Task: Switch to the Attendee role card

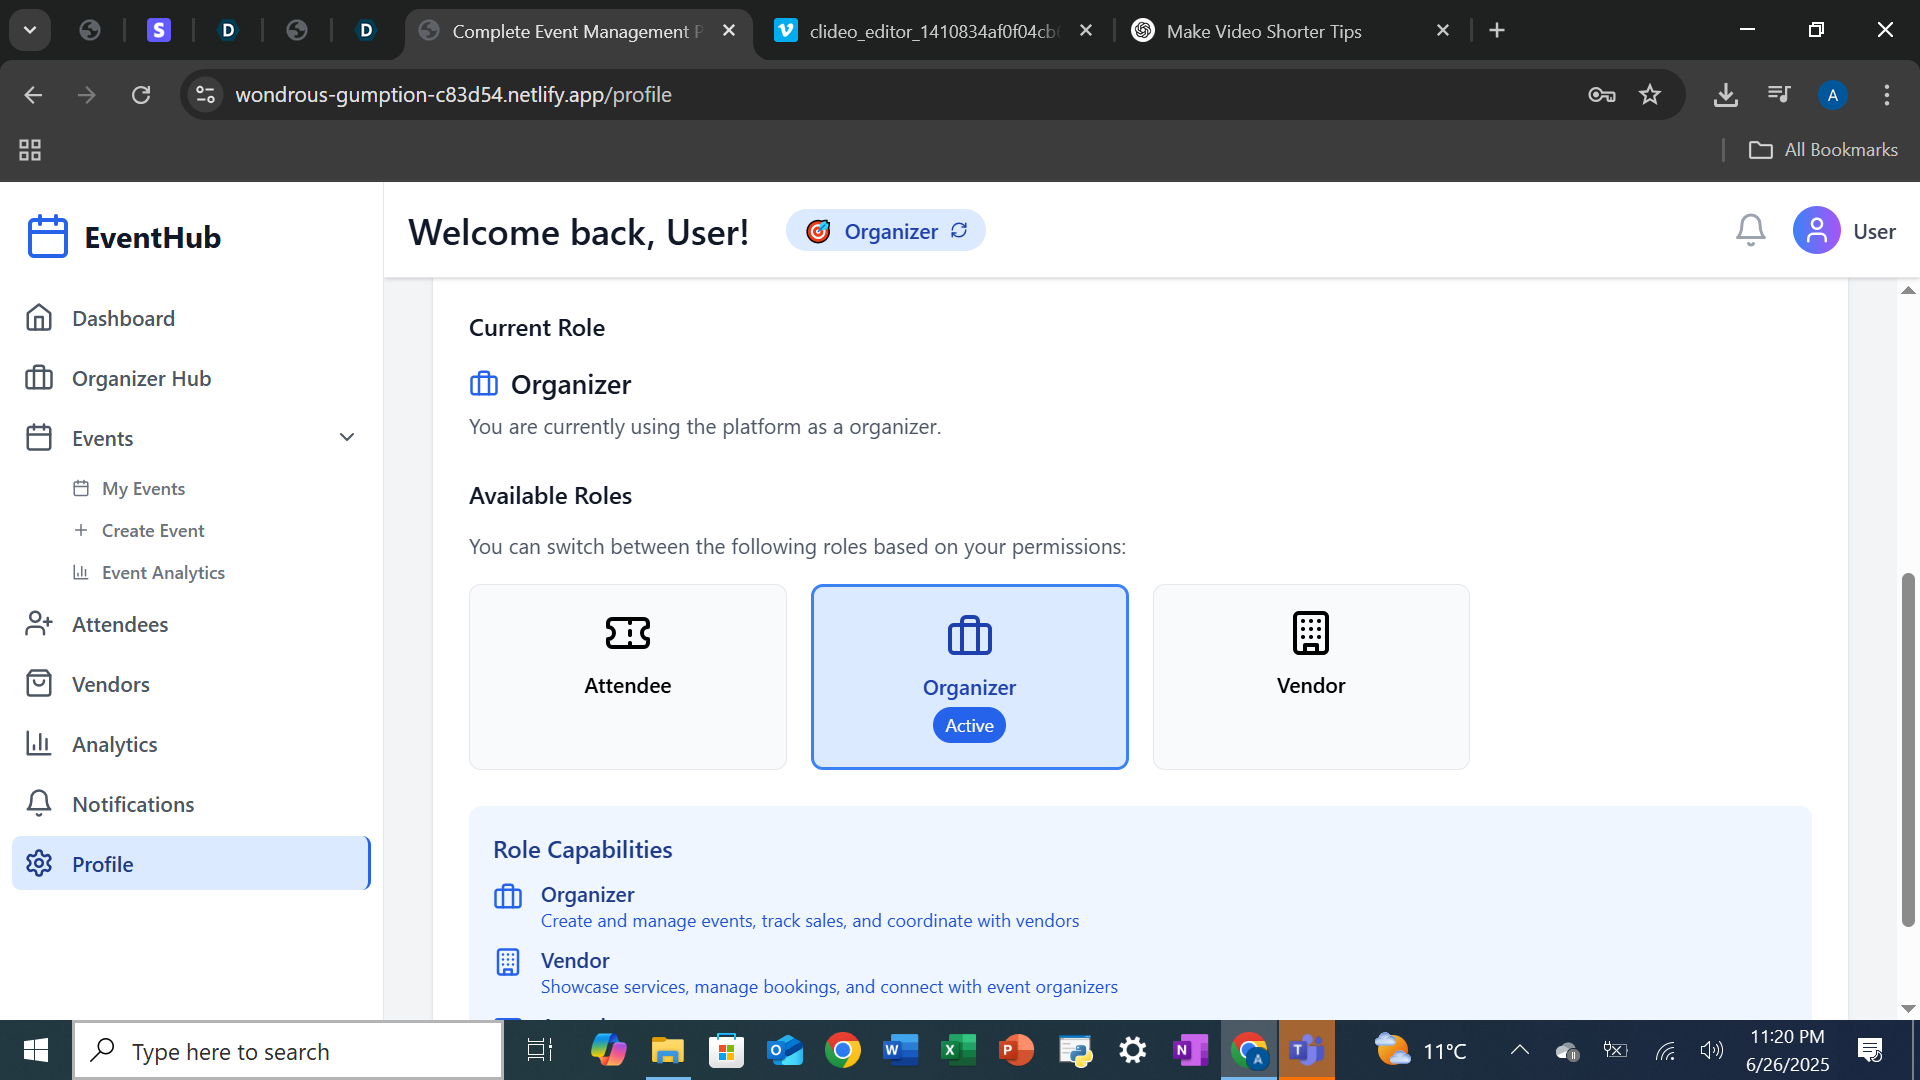Action: point(627,676)
